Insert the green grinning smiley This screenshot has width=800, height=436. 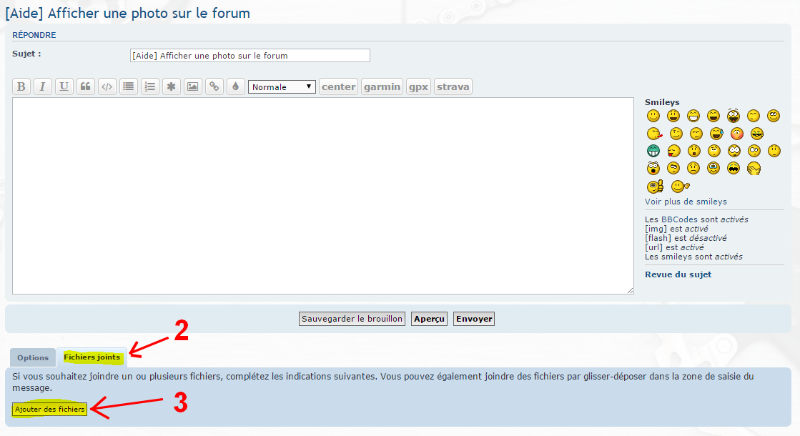[653, 151]
